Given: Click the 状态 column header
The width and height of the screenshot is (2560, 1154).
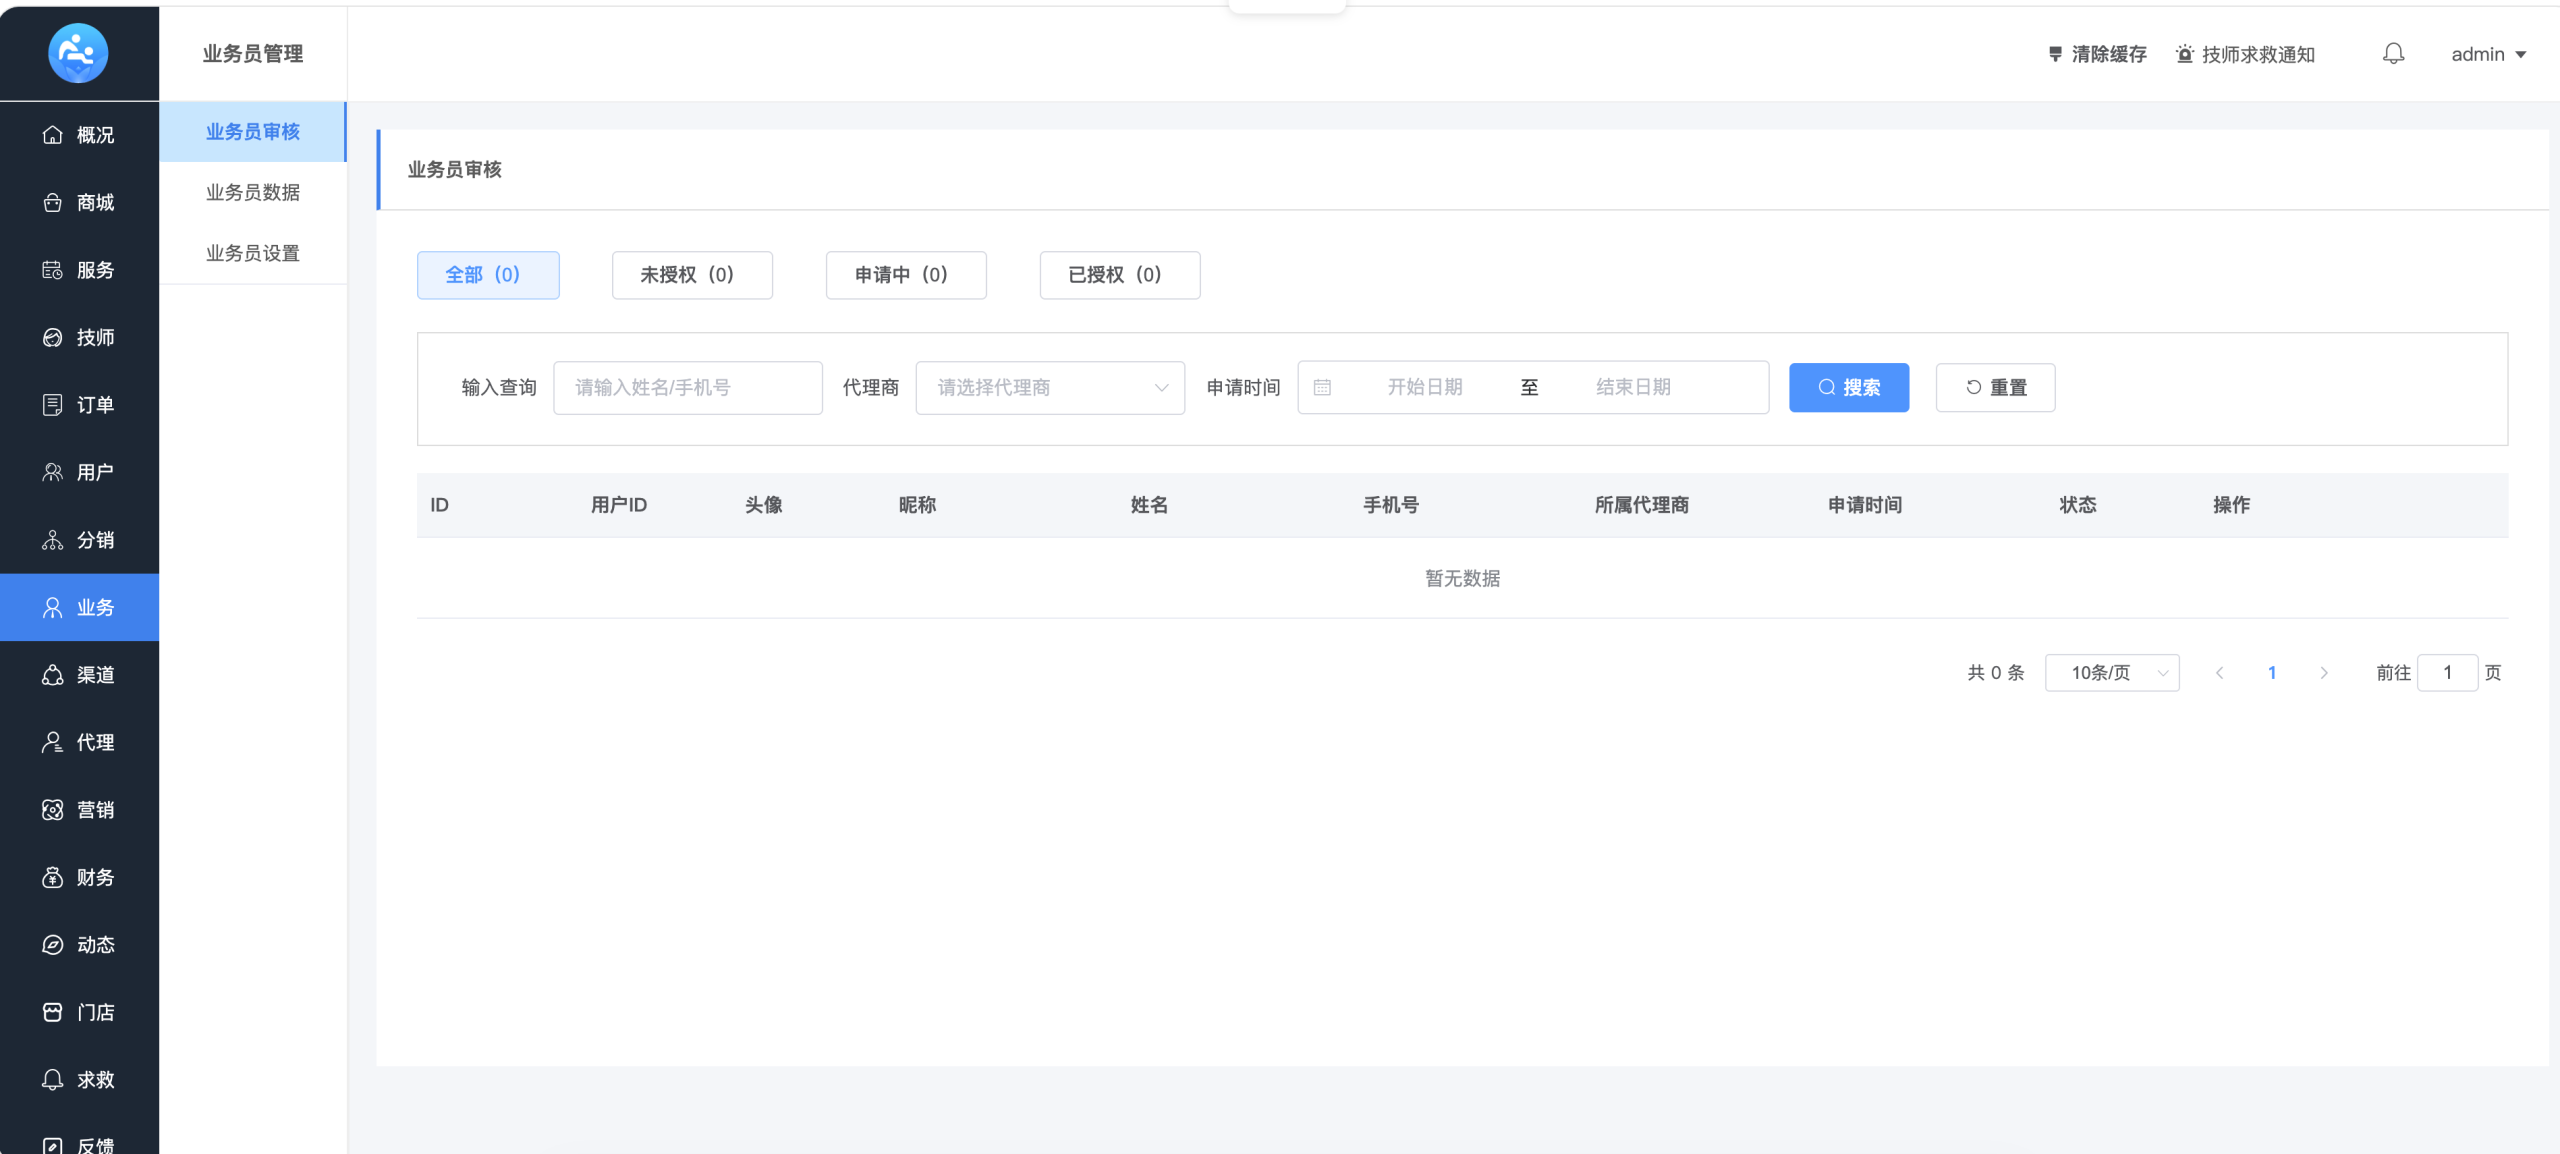Looking at the screenshot, I should point(2078,506).
